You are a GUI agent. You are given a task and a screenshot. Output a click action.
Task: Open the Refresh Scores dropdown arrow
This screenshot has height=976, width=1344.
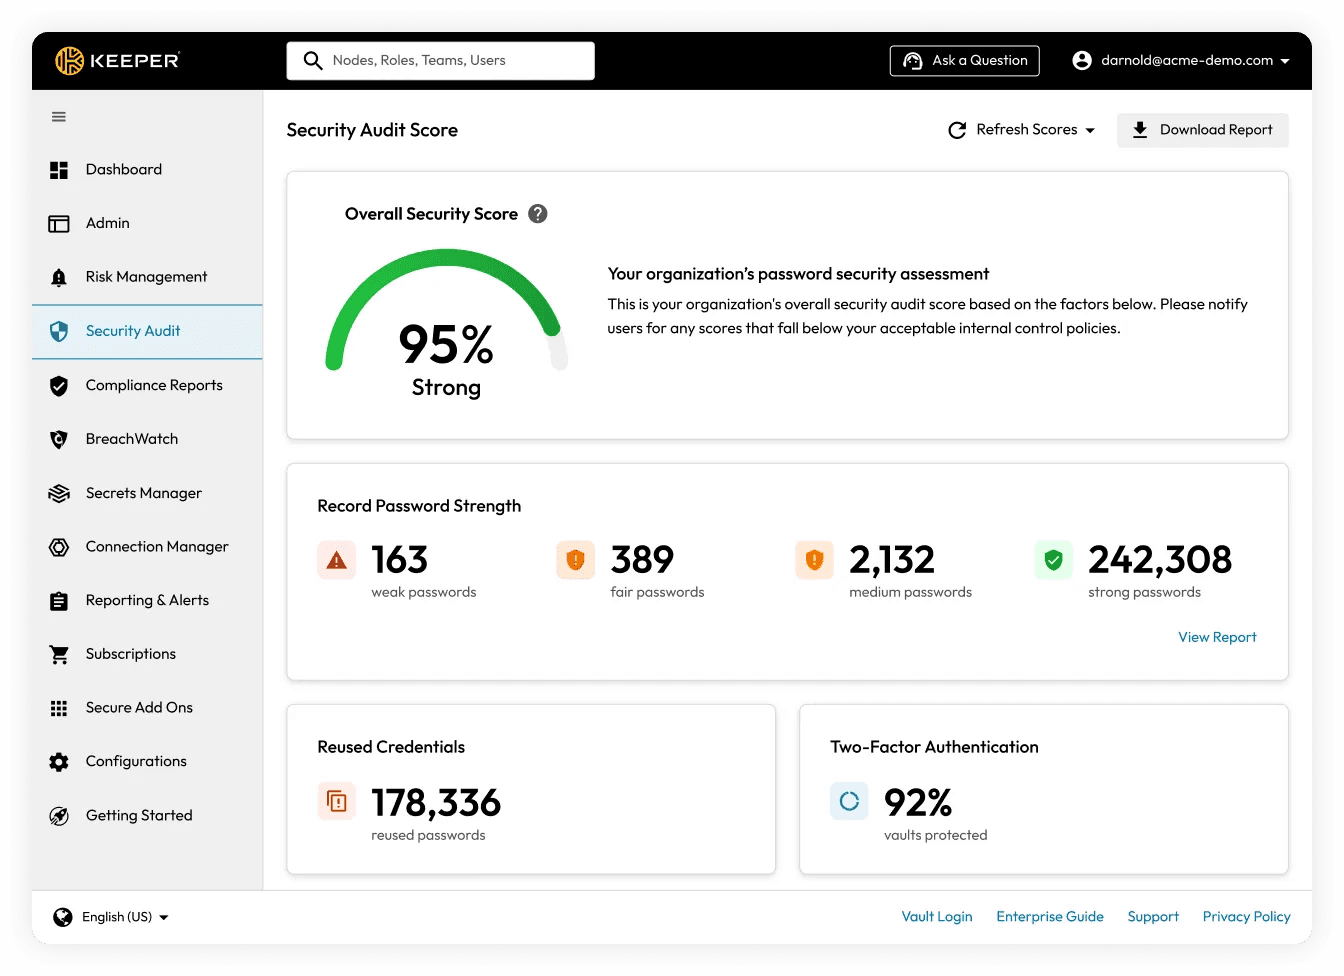(x=1090, y=131)
